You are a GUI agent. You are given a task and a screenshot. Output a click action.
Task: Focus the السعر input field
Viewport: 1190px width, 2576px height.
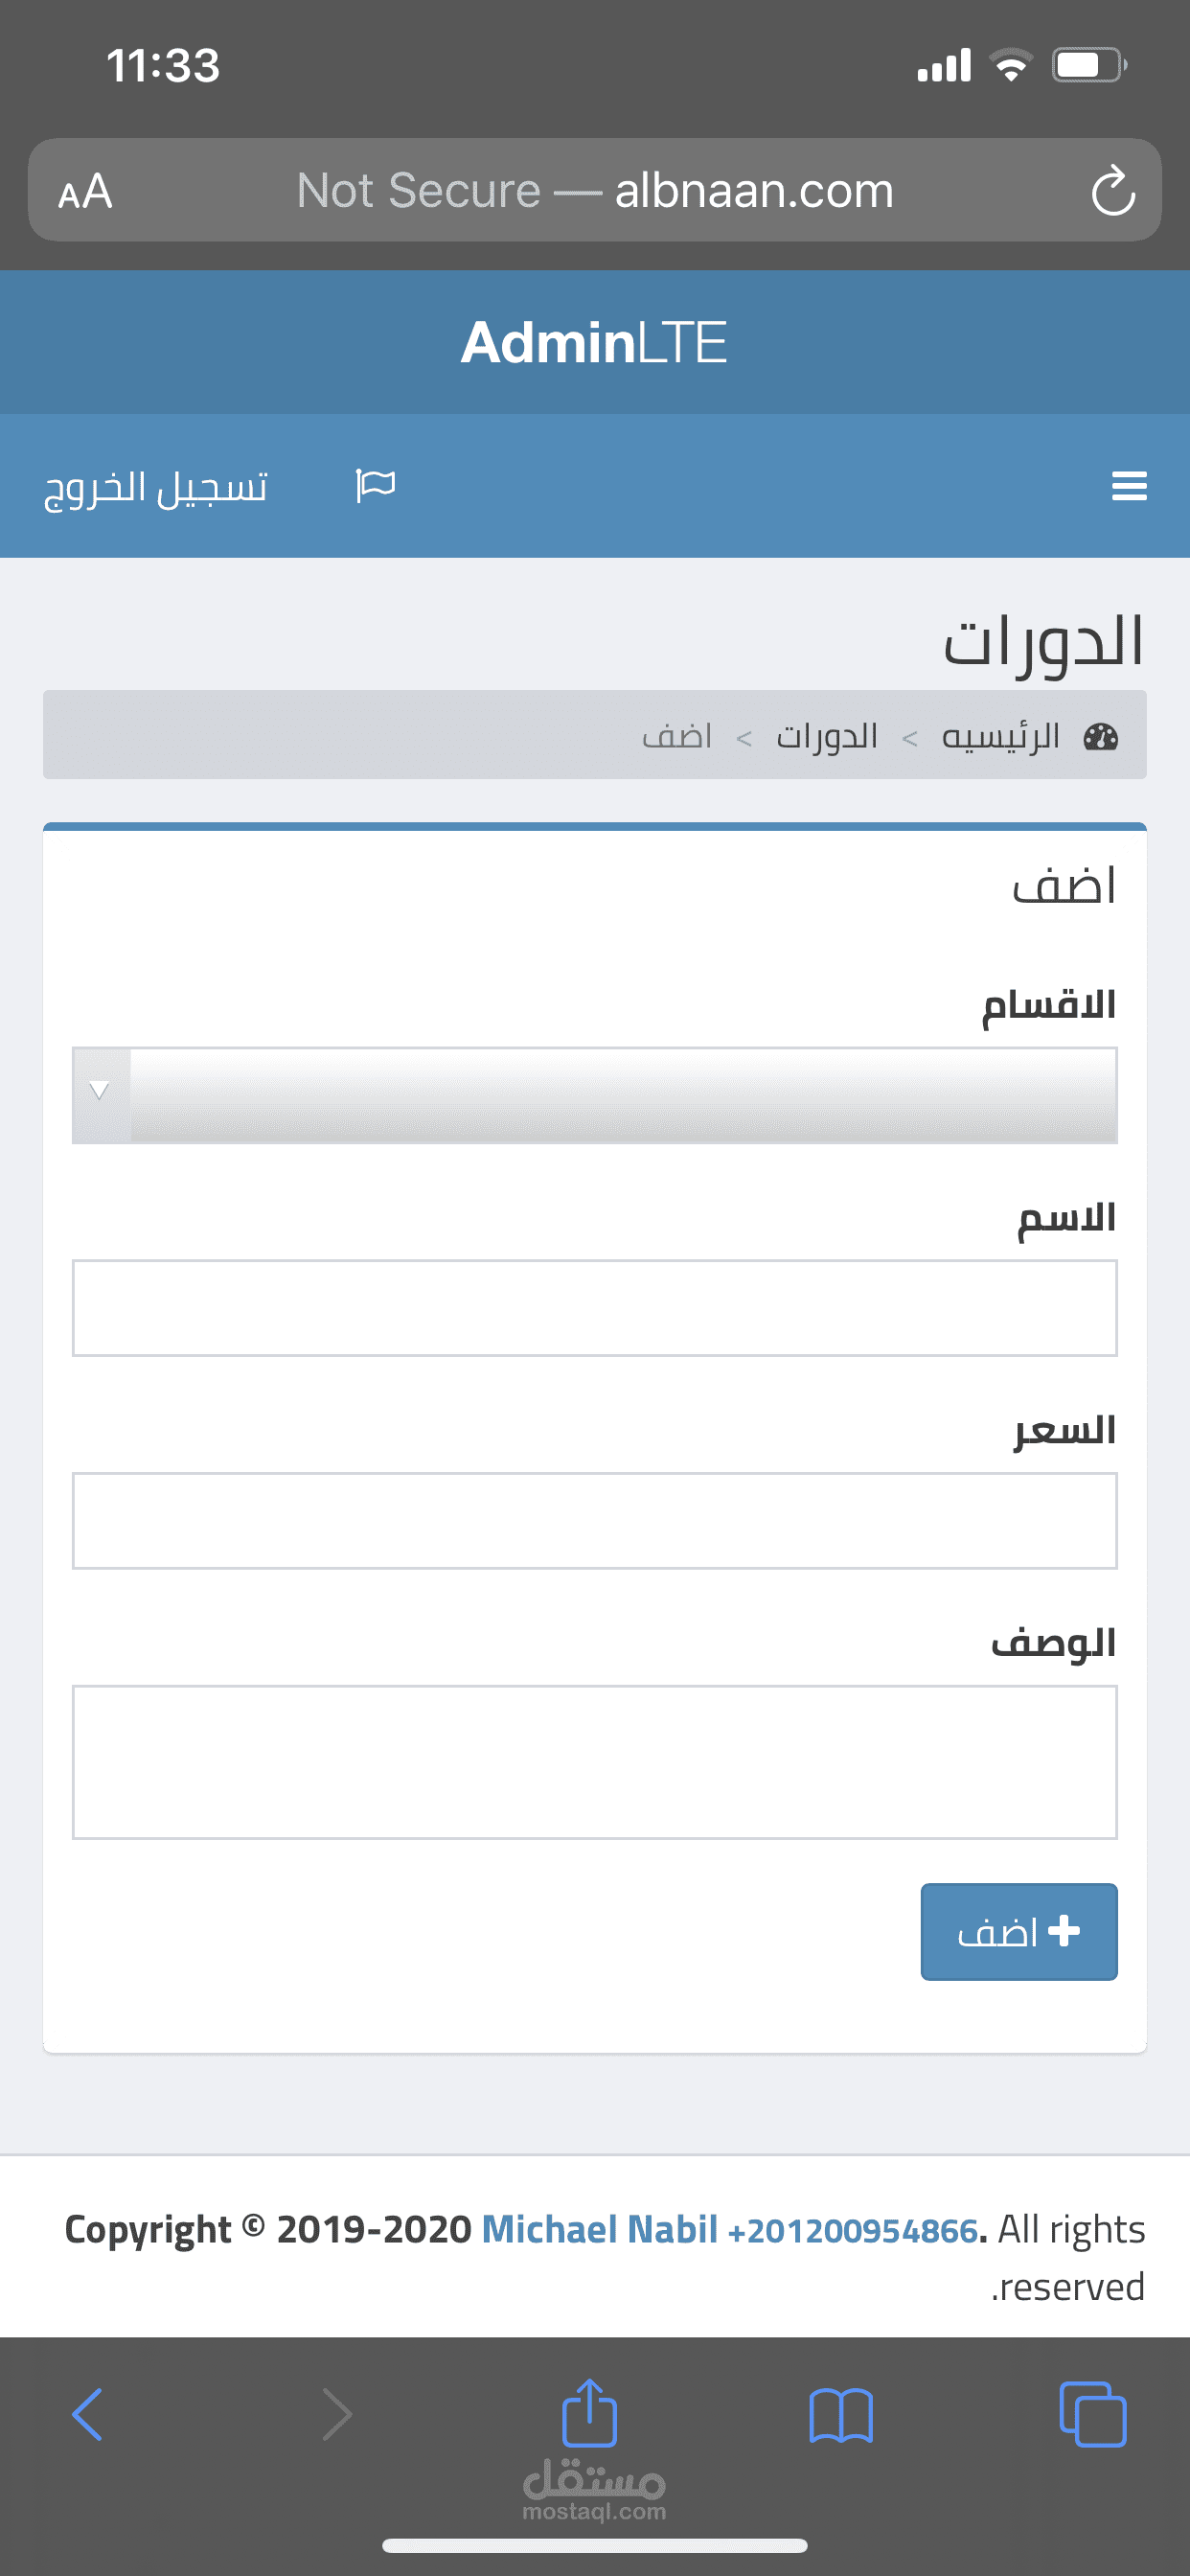pos(594,1520)
